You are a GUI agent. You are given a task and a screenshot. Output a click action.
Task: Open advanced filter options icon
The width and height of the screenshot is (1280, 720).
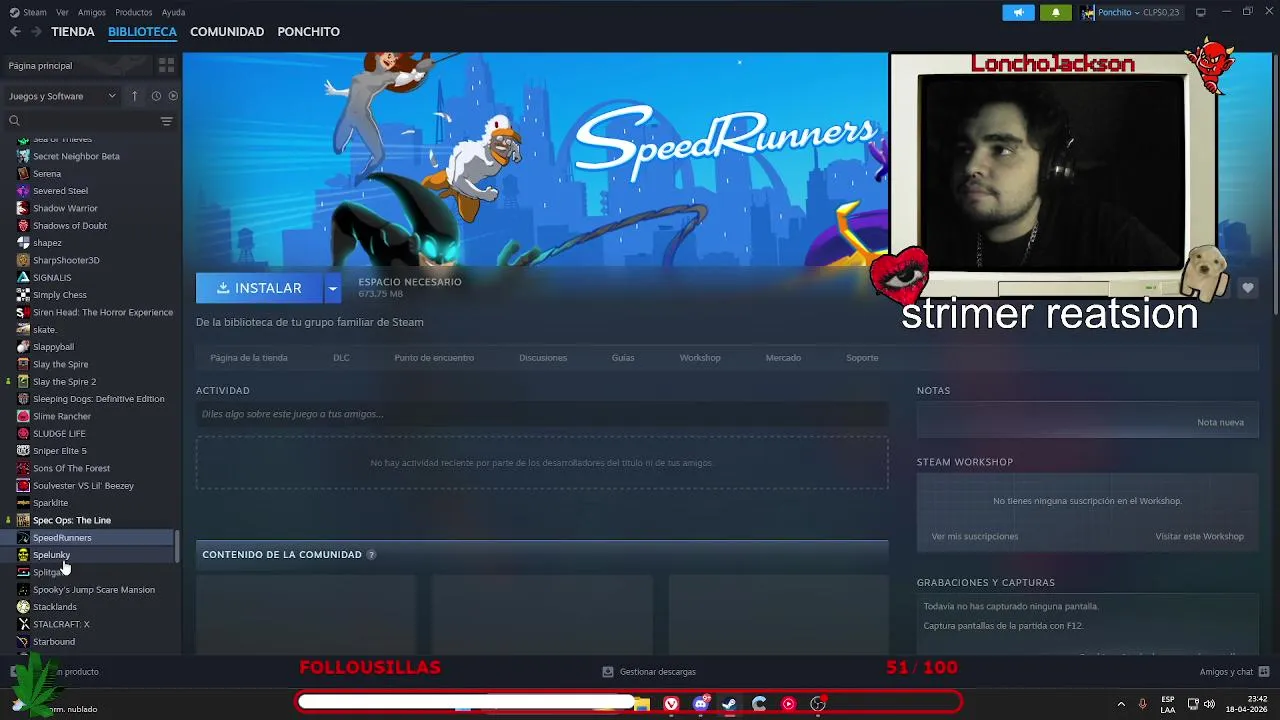click(166, 121)
